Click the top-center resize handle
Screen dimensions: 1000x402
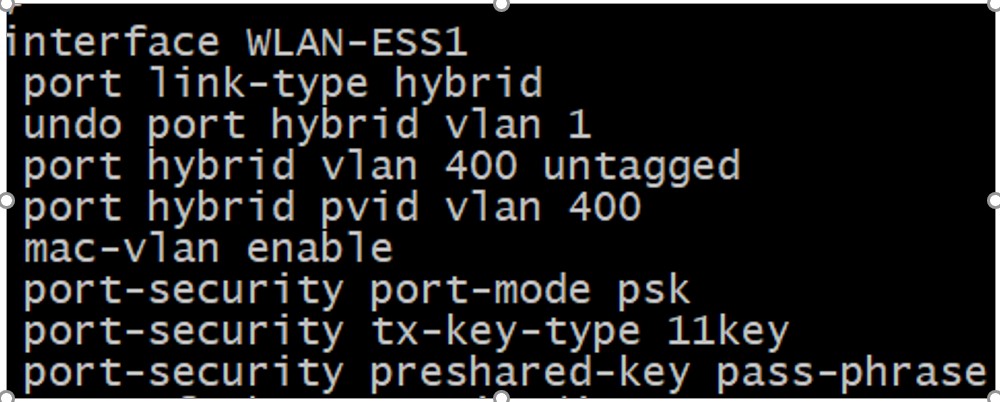point(500,5)
